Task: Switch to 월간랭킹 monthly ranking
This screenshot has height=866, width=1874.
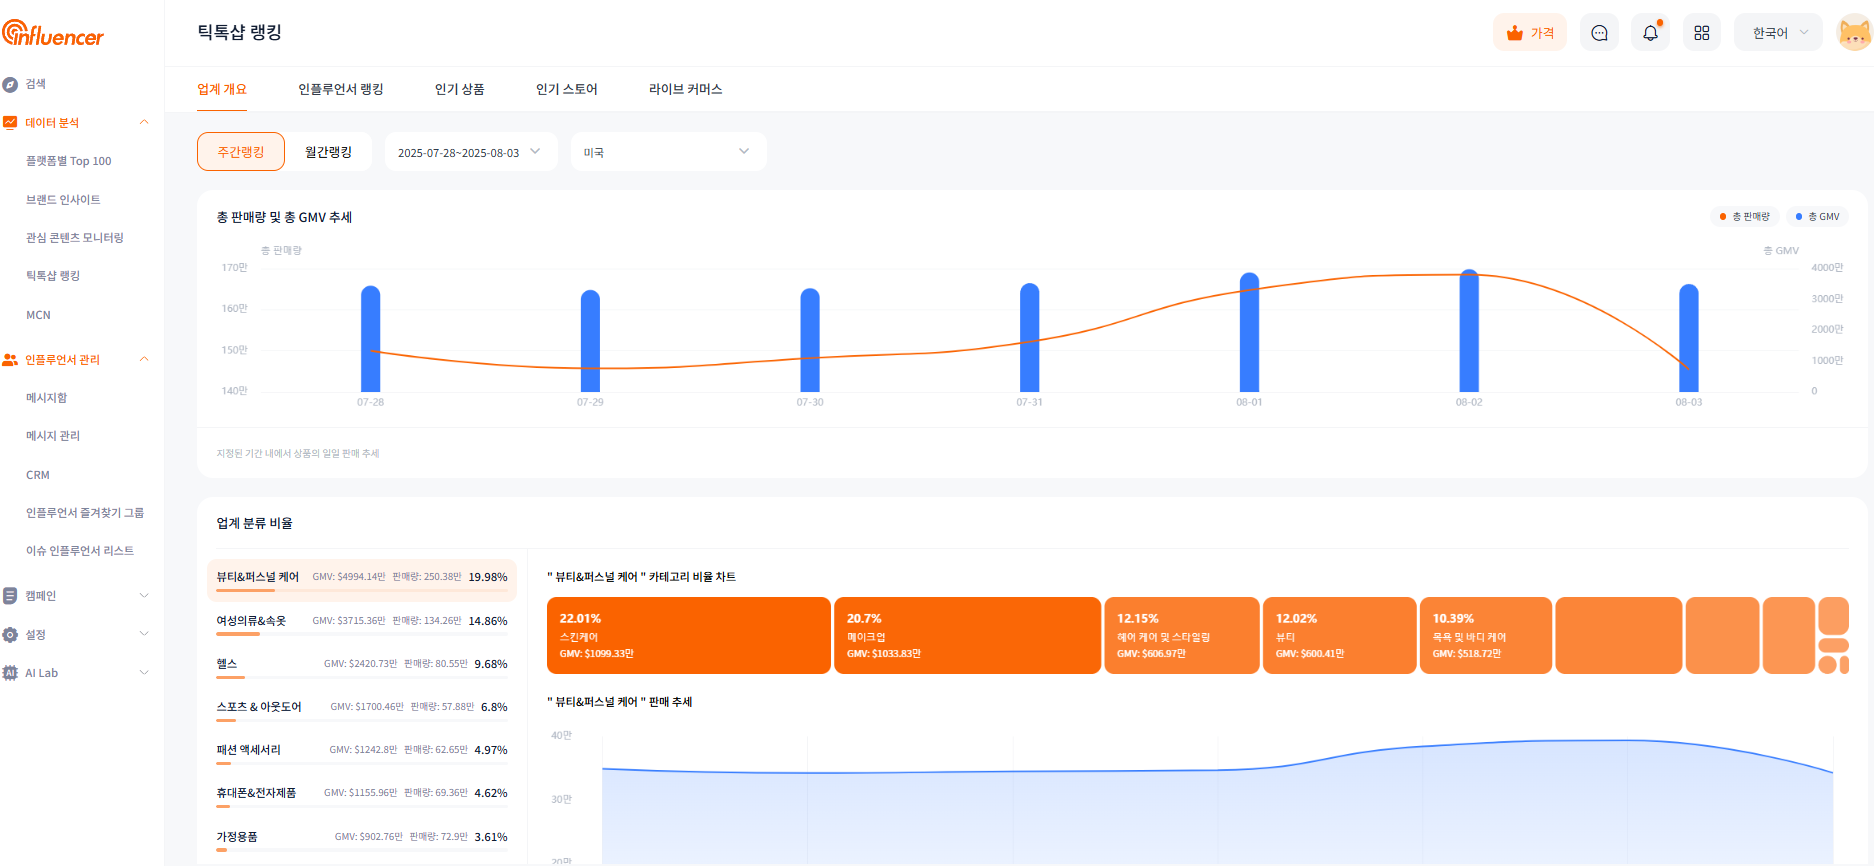Action: (328, 152)
